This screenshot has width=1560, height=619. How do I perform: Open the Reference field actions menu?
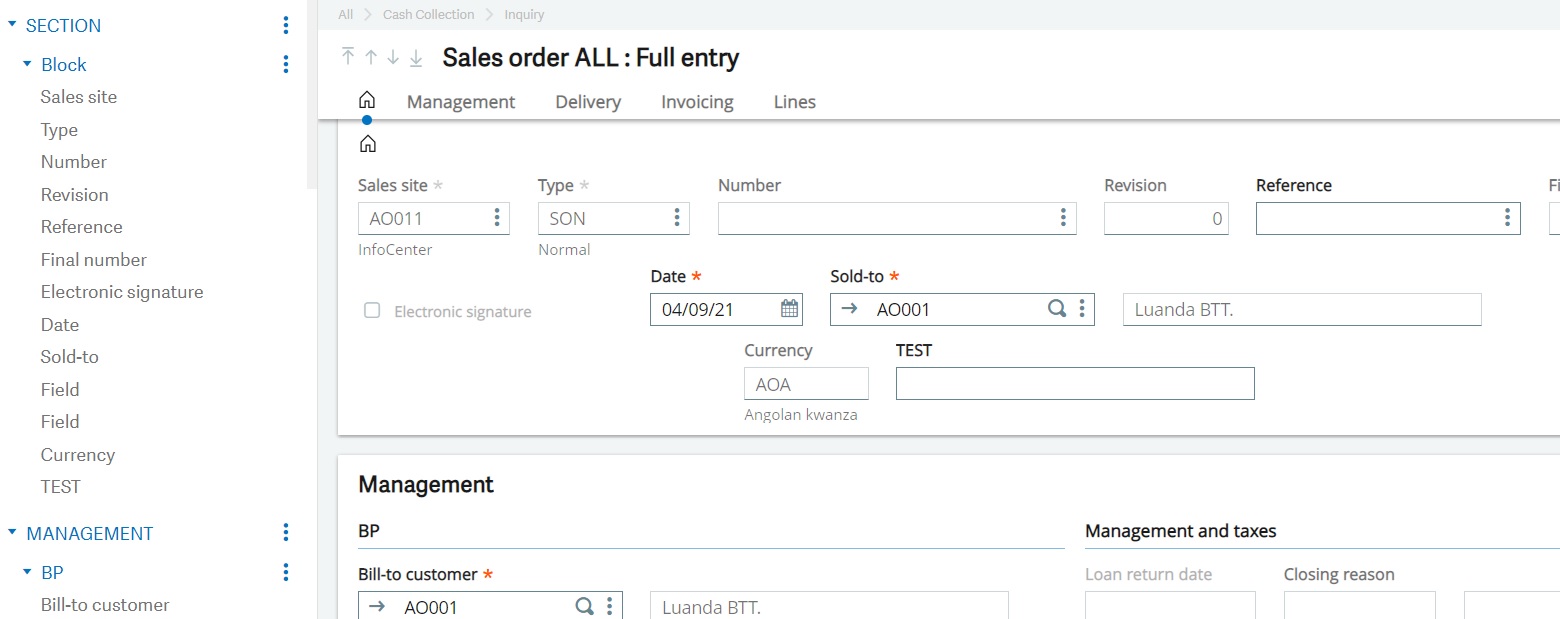[1508, 217]
